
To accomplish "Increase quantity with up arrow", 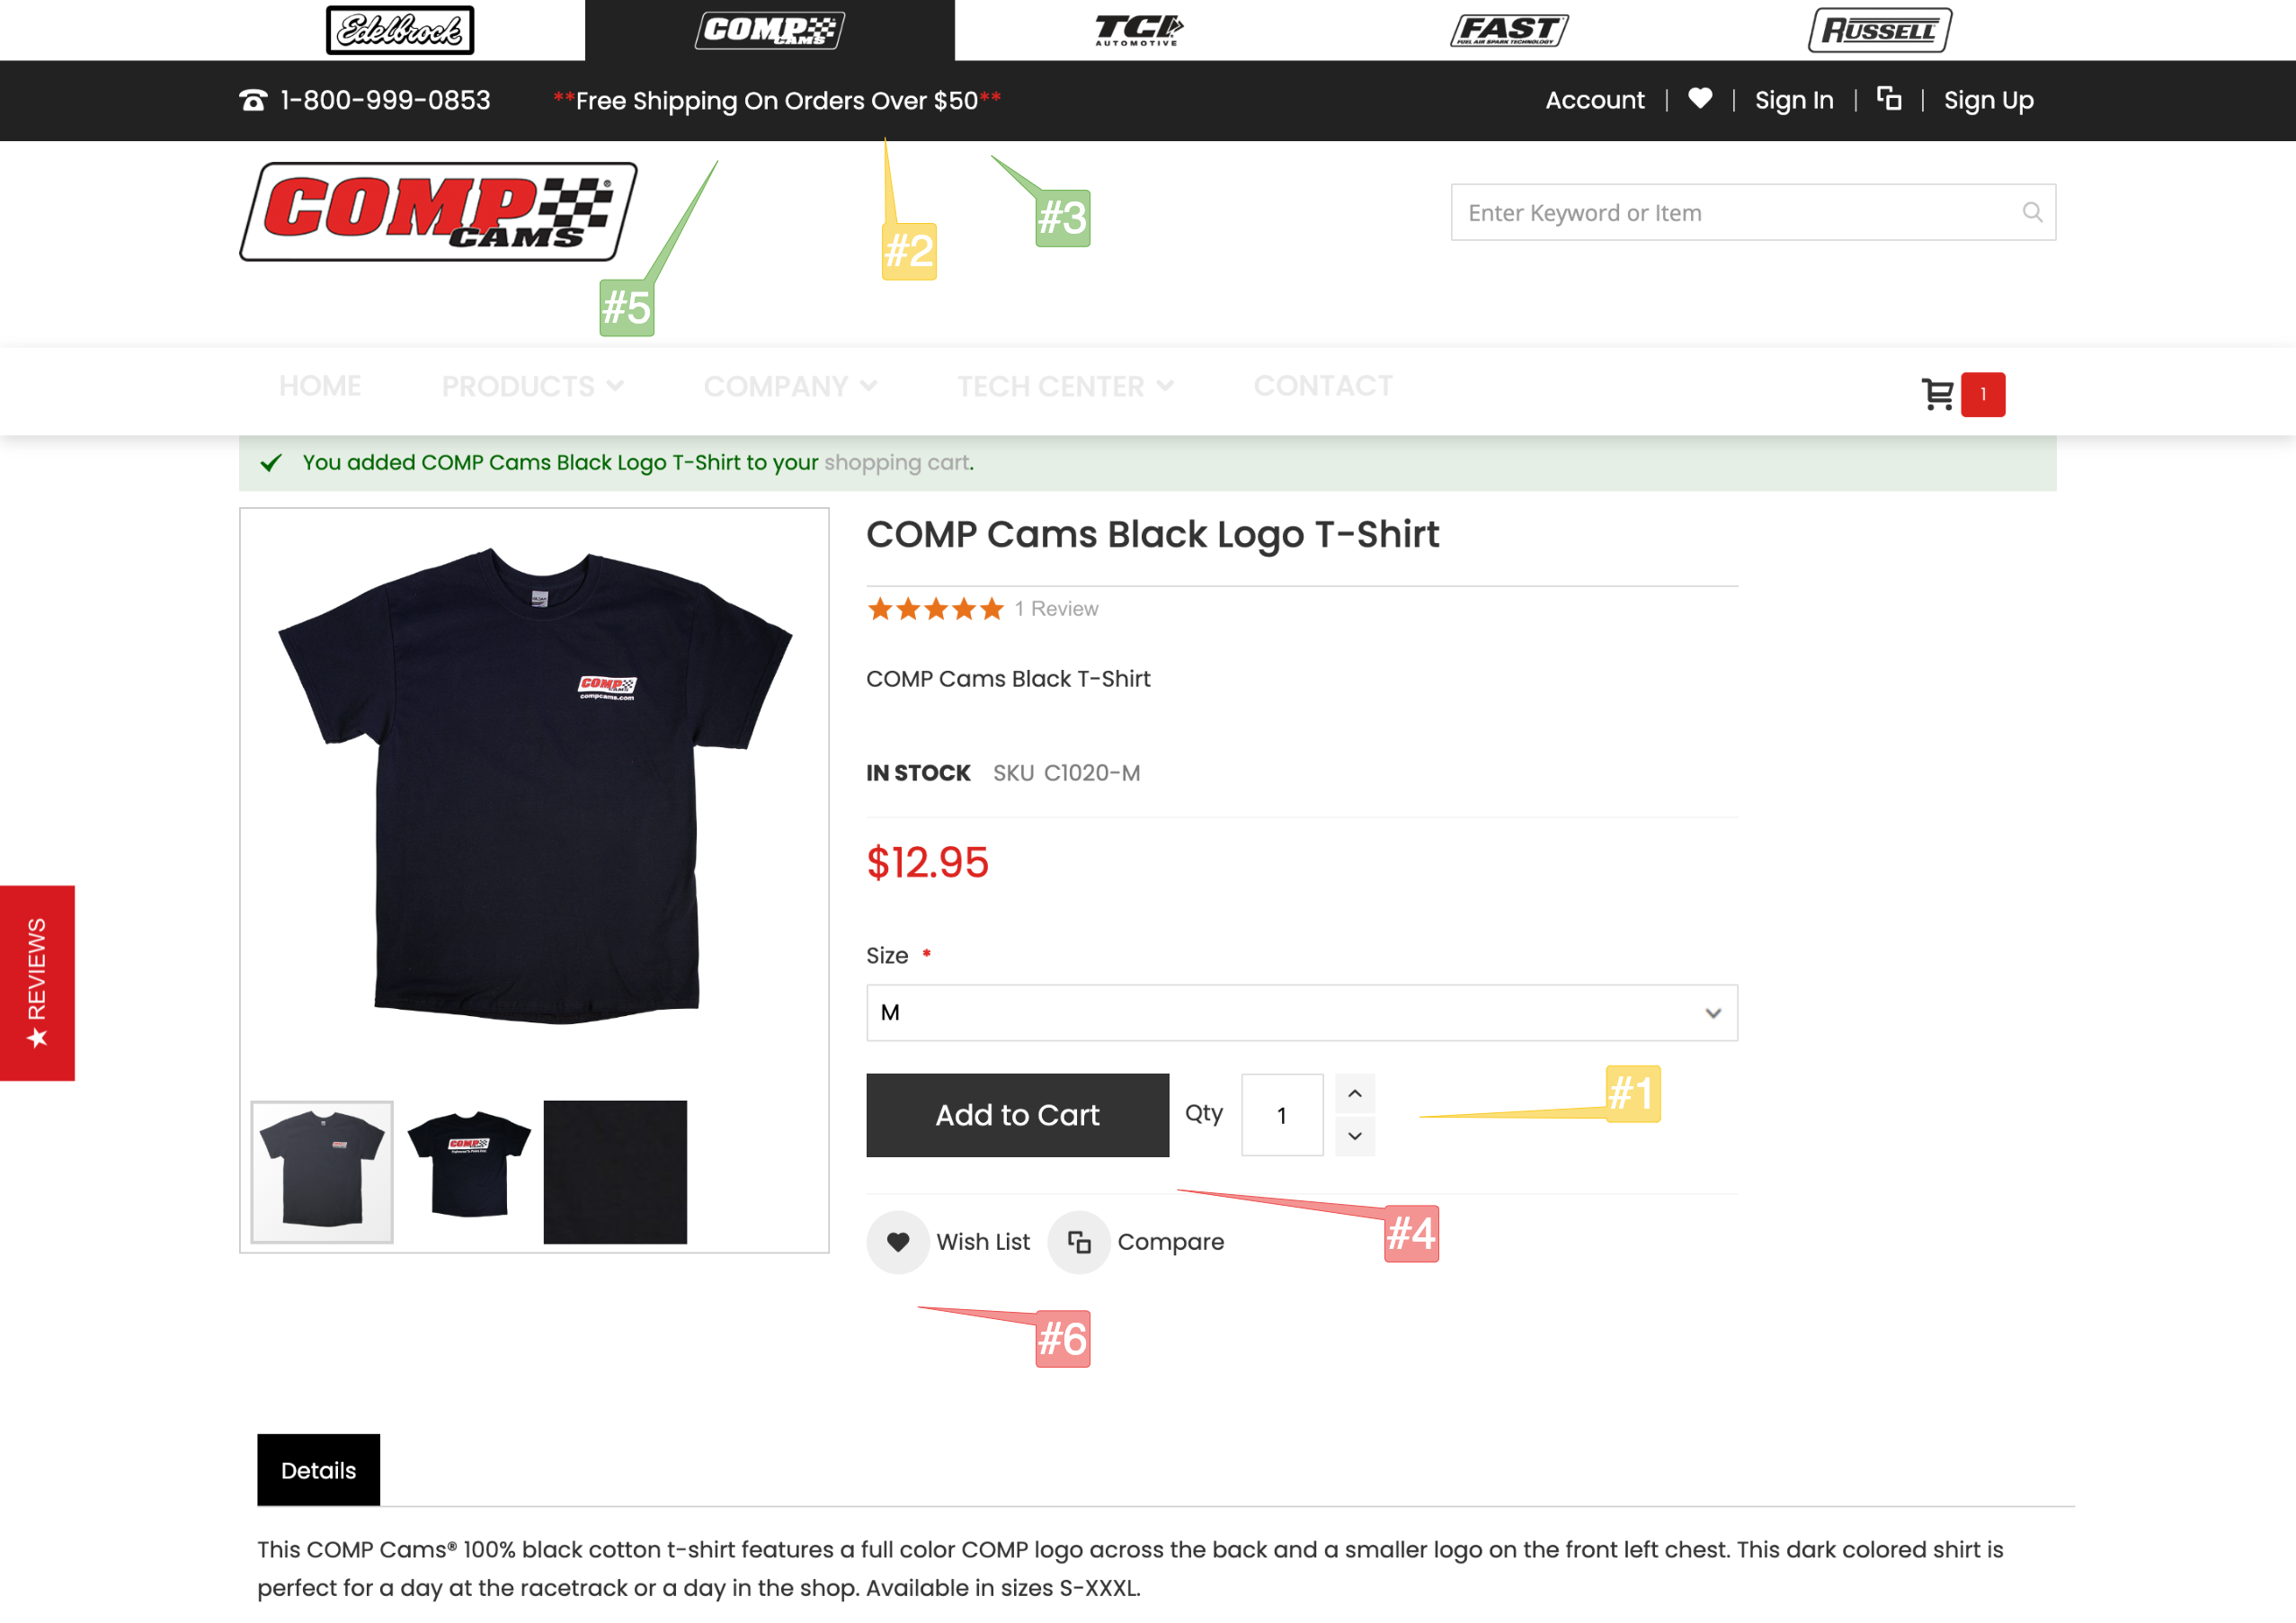I will pos(1355,1094).
